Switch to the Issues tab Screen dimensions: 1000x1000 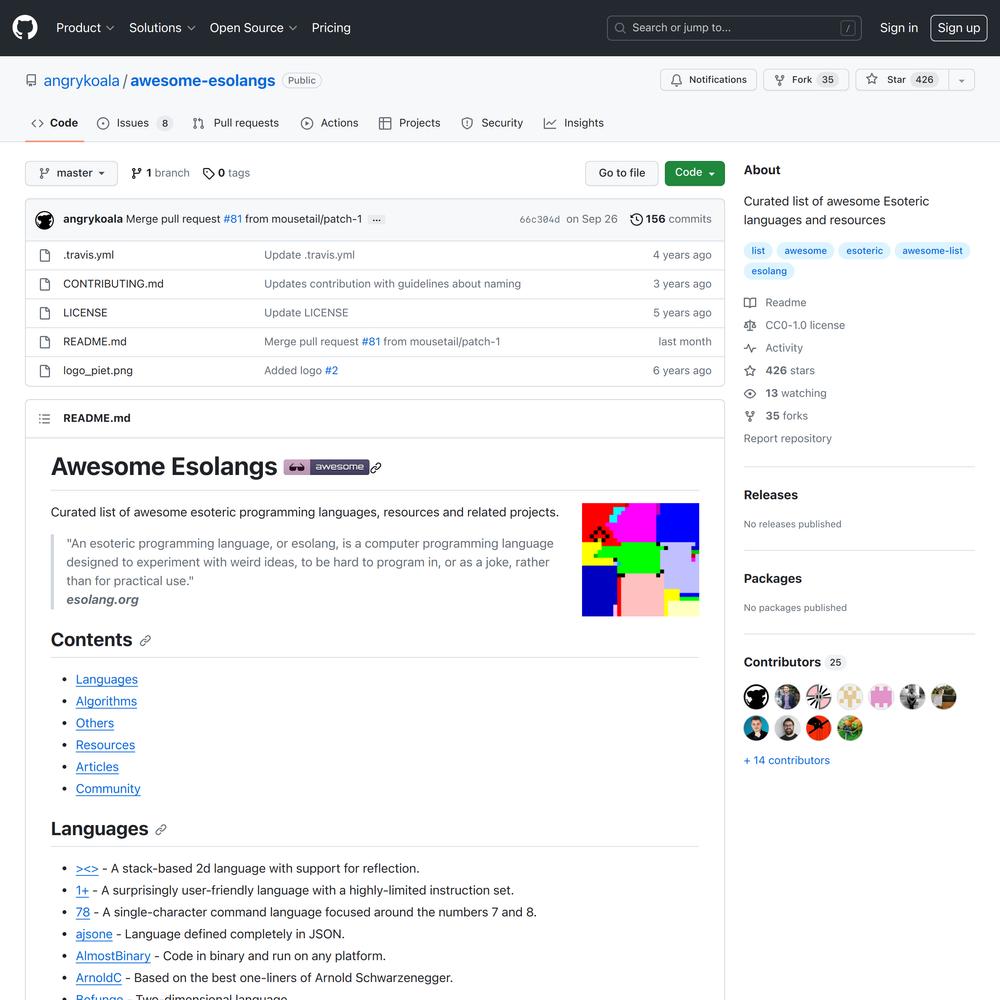coord(135,123)
